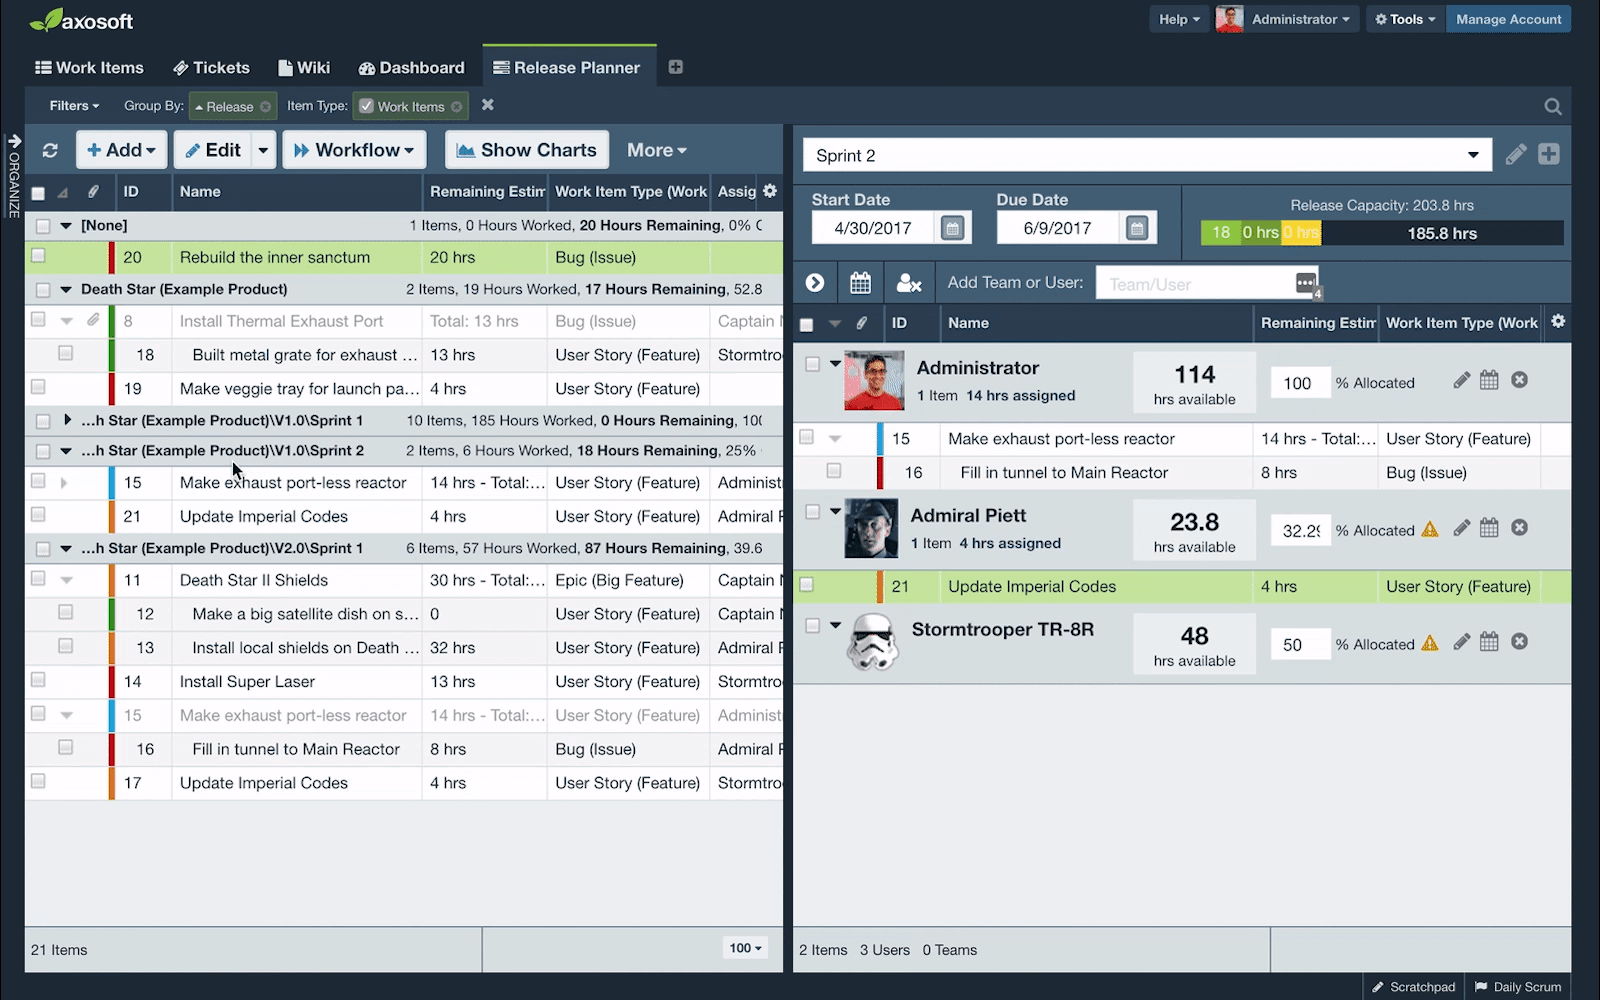Screen dimensions: 1600x1000
Task: Click plus icon beside Sprint 2 dropdown
Action: pyautogui.click(x=1549, y=155)
